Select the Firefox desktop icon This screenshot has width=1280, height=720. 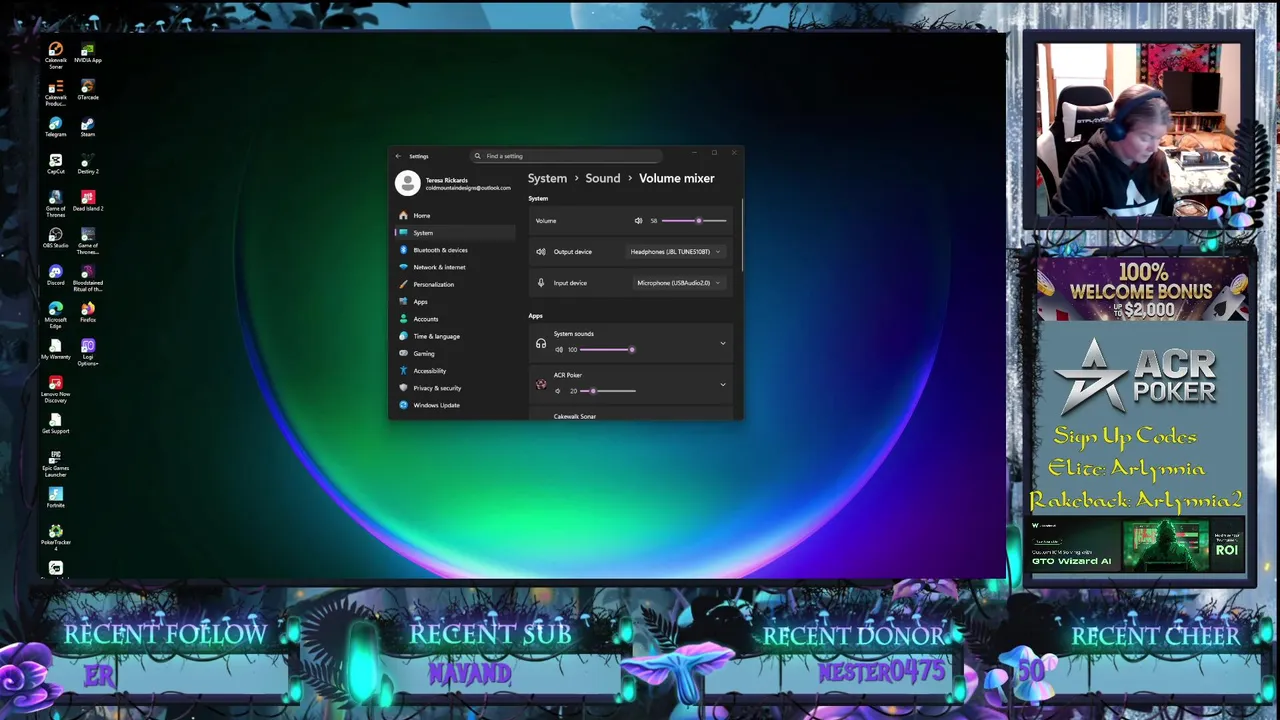(88, 312)
